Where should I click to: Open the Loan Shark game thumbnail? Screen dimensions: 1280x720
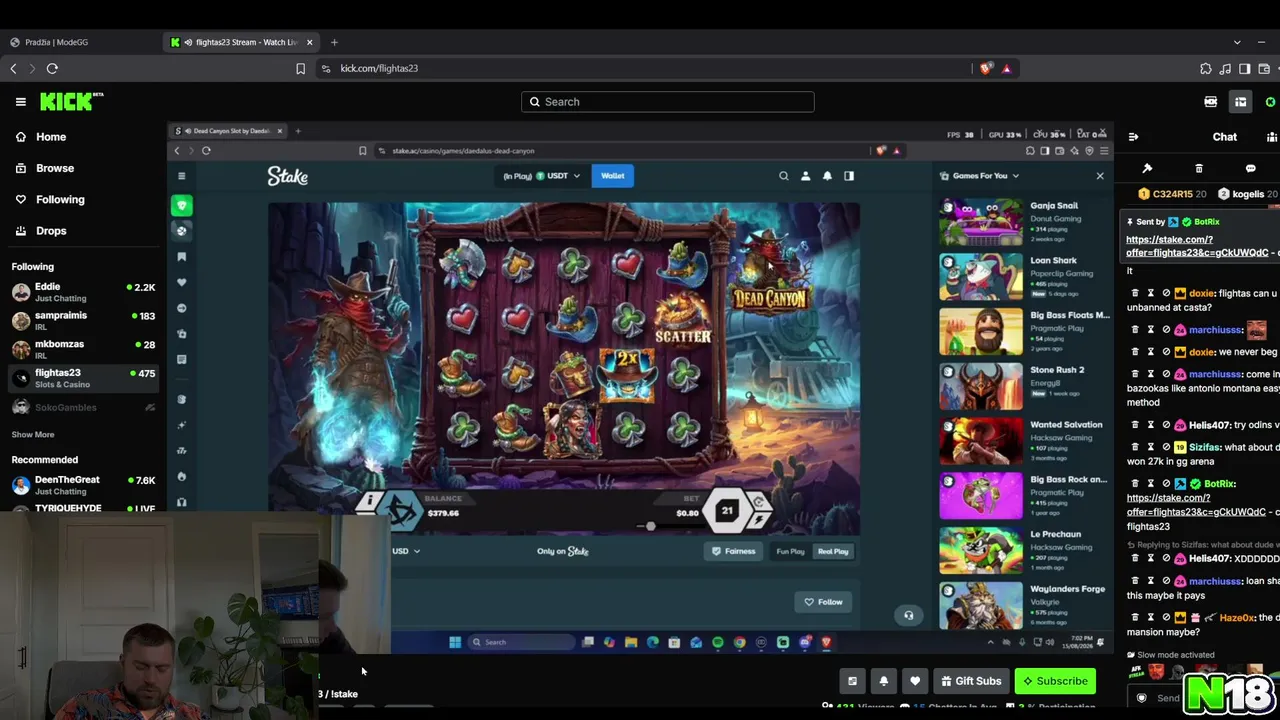pyautogui.click(x=981, y=277)
